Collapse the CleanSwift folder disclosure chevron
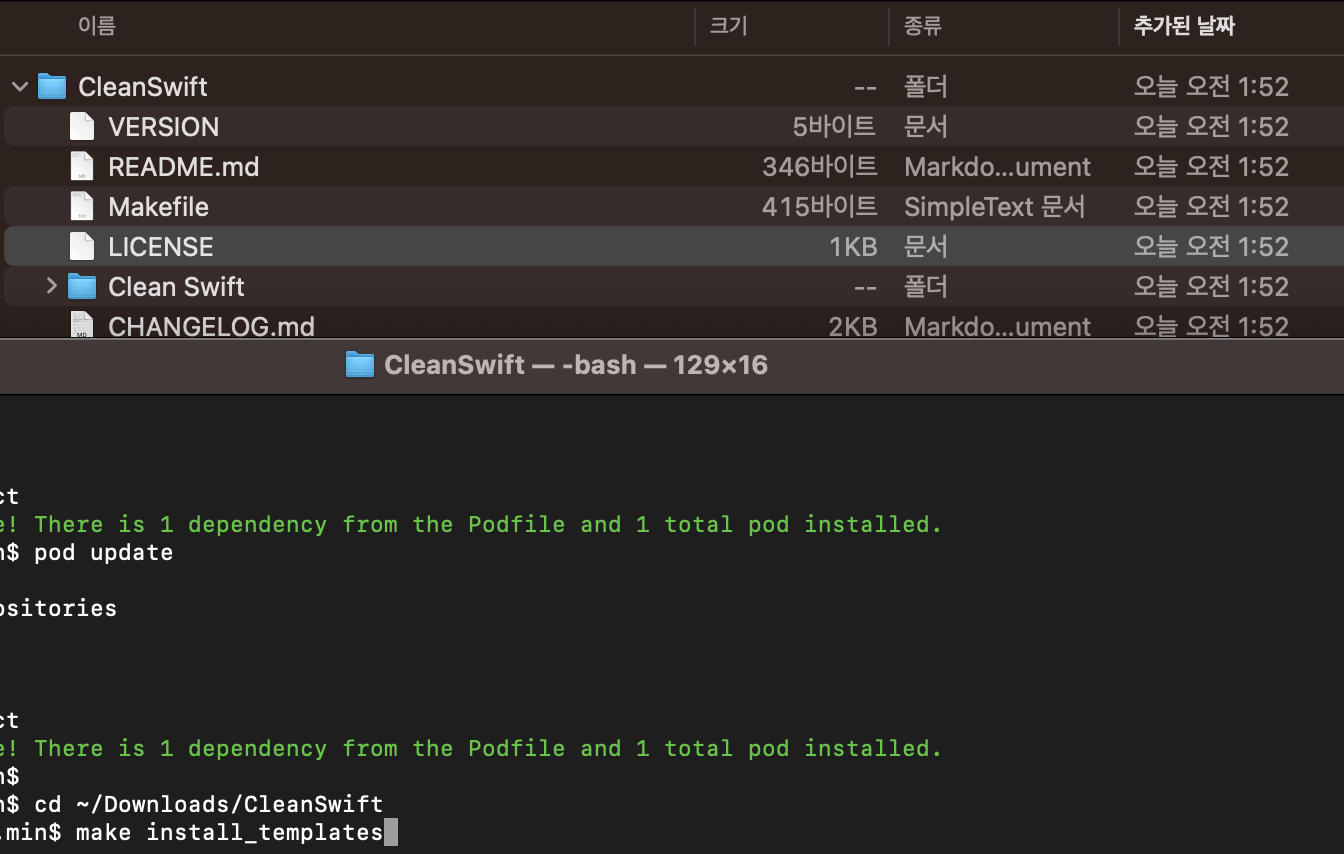This screenshot has width=1344, height=854. pyautogui.click(x=20, y=87)
